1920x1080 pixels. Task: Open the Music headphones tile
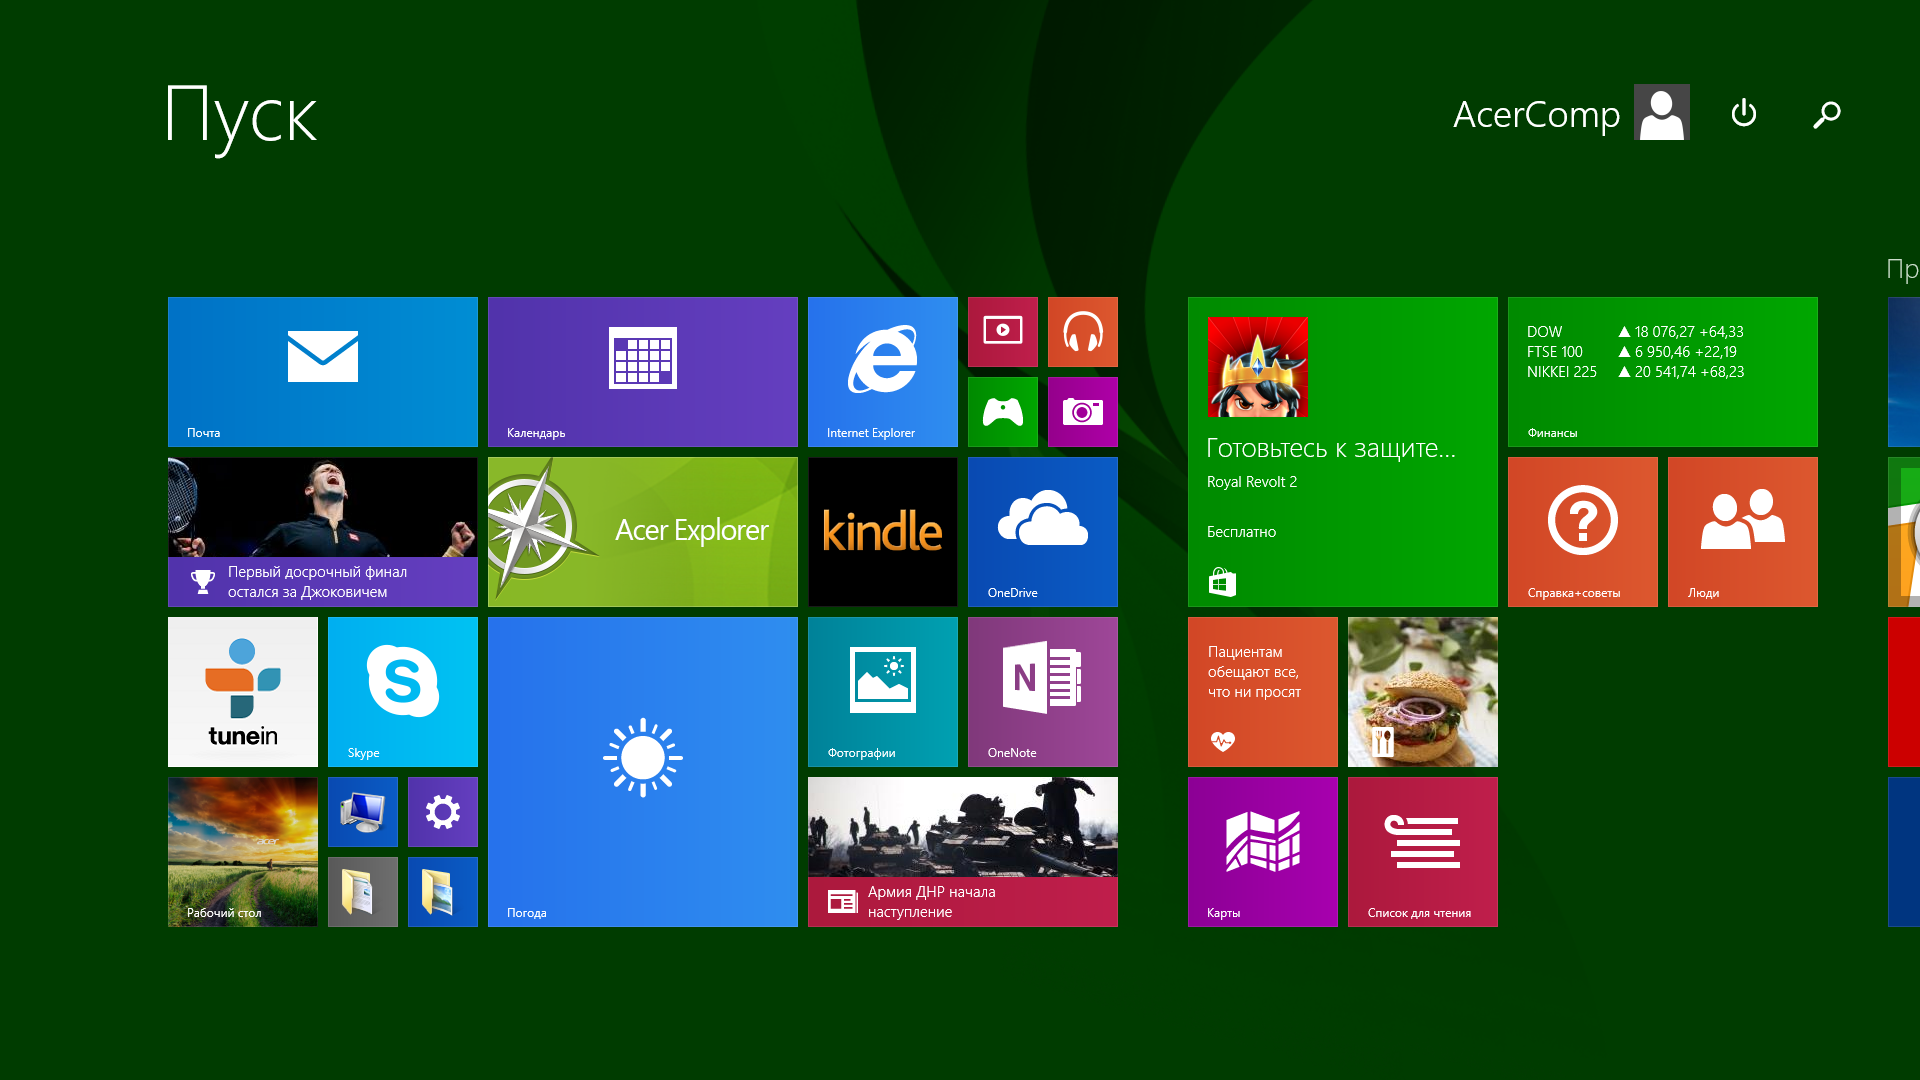1082,331
